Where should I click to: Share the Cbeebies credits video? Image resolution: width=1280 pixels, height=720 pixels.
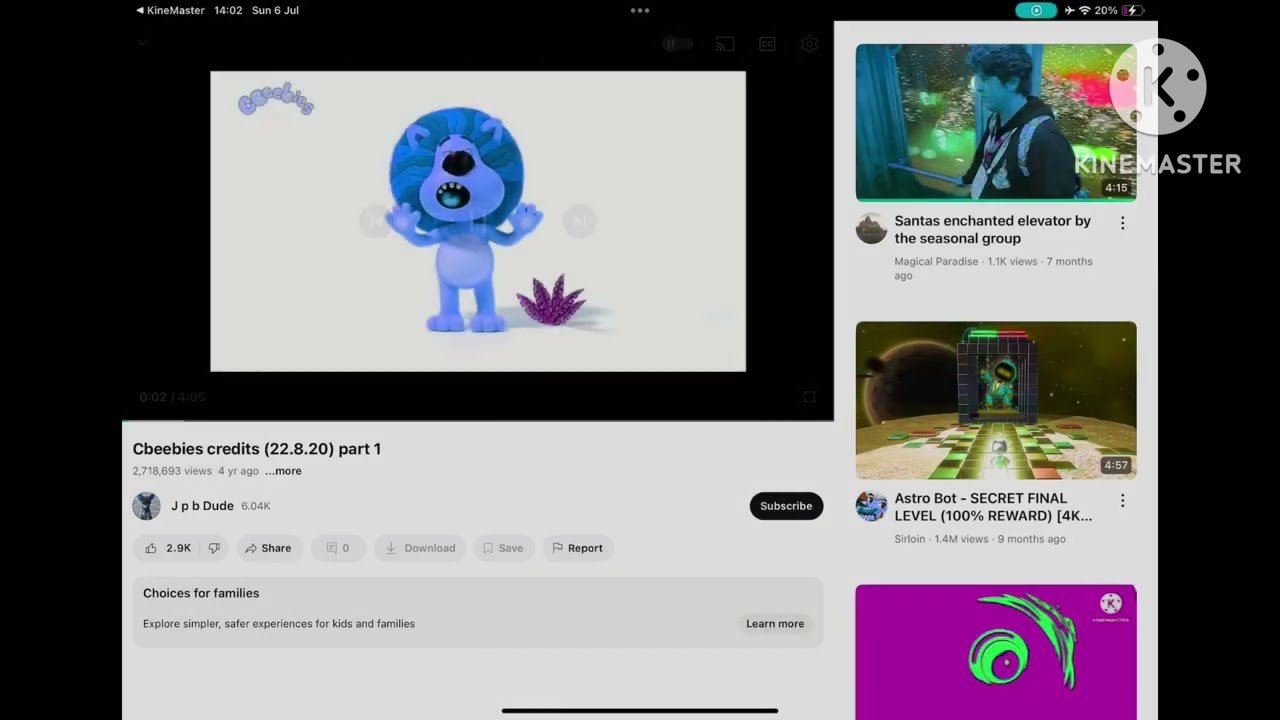(269, 548)
